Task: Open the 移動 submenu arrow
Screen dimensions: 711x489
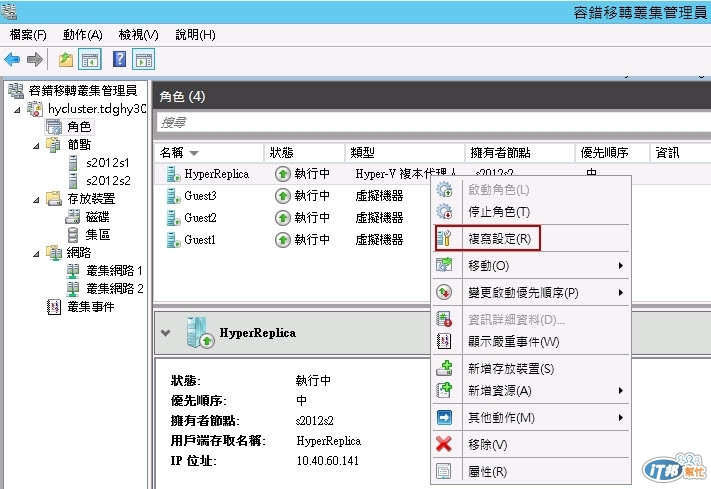Action: tap(621, 265)
